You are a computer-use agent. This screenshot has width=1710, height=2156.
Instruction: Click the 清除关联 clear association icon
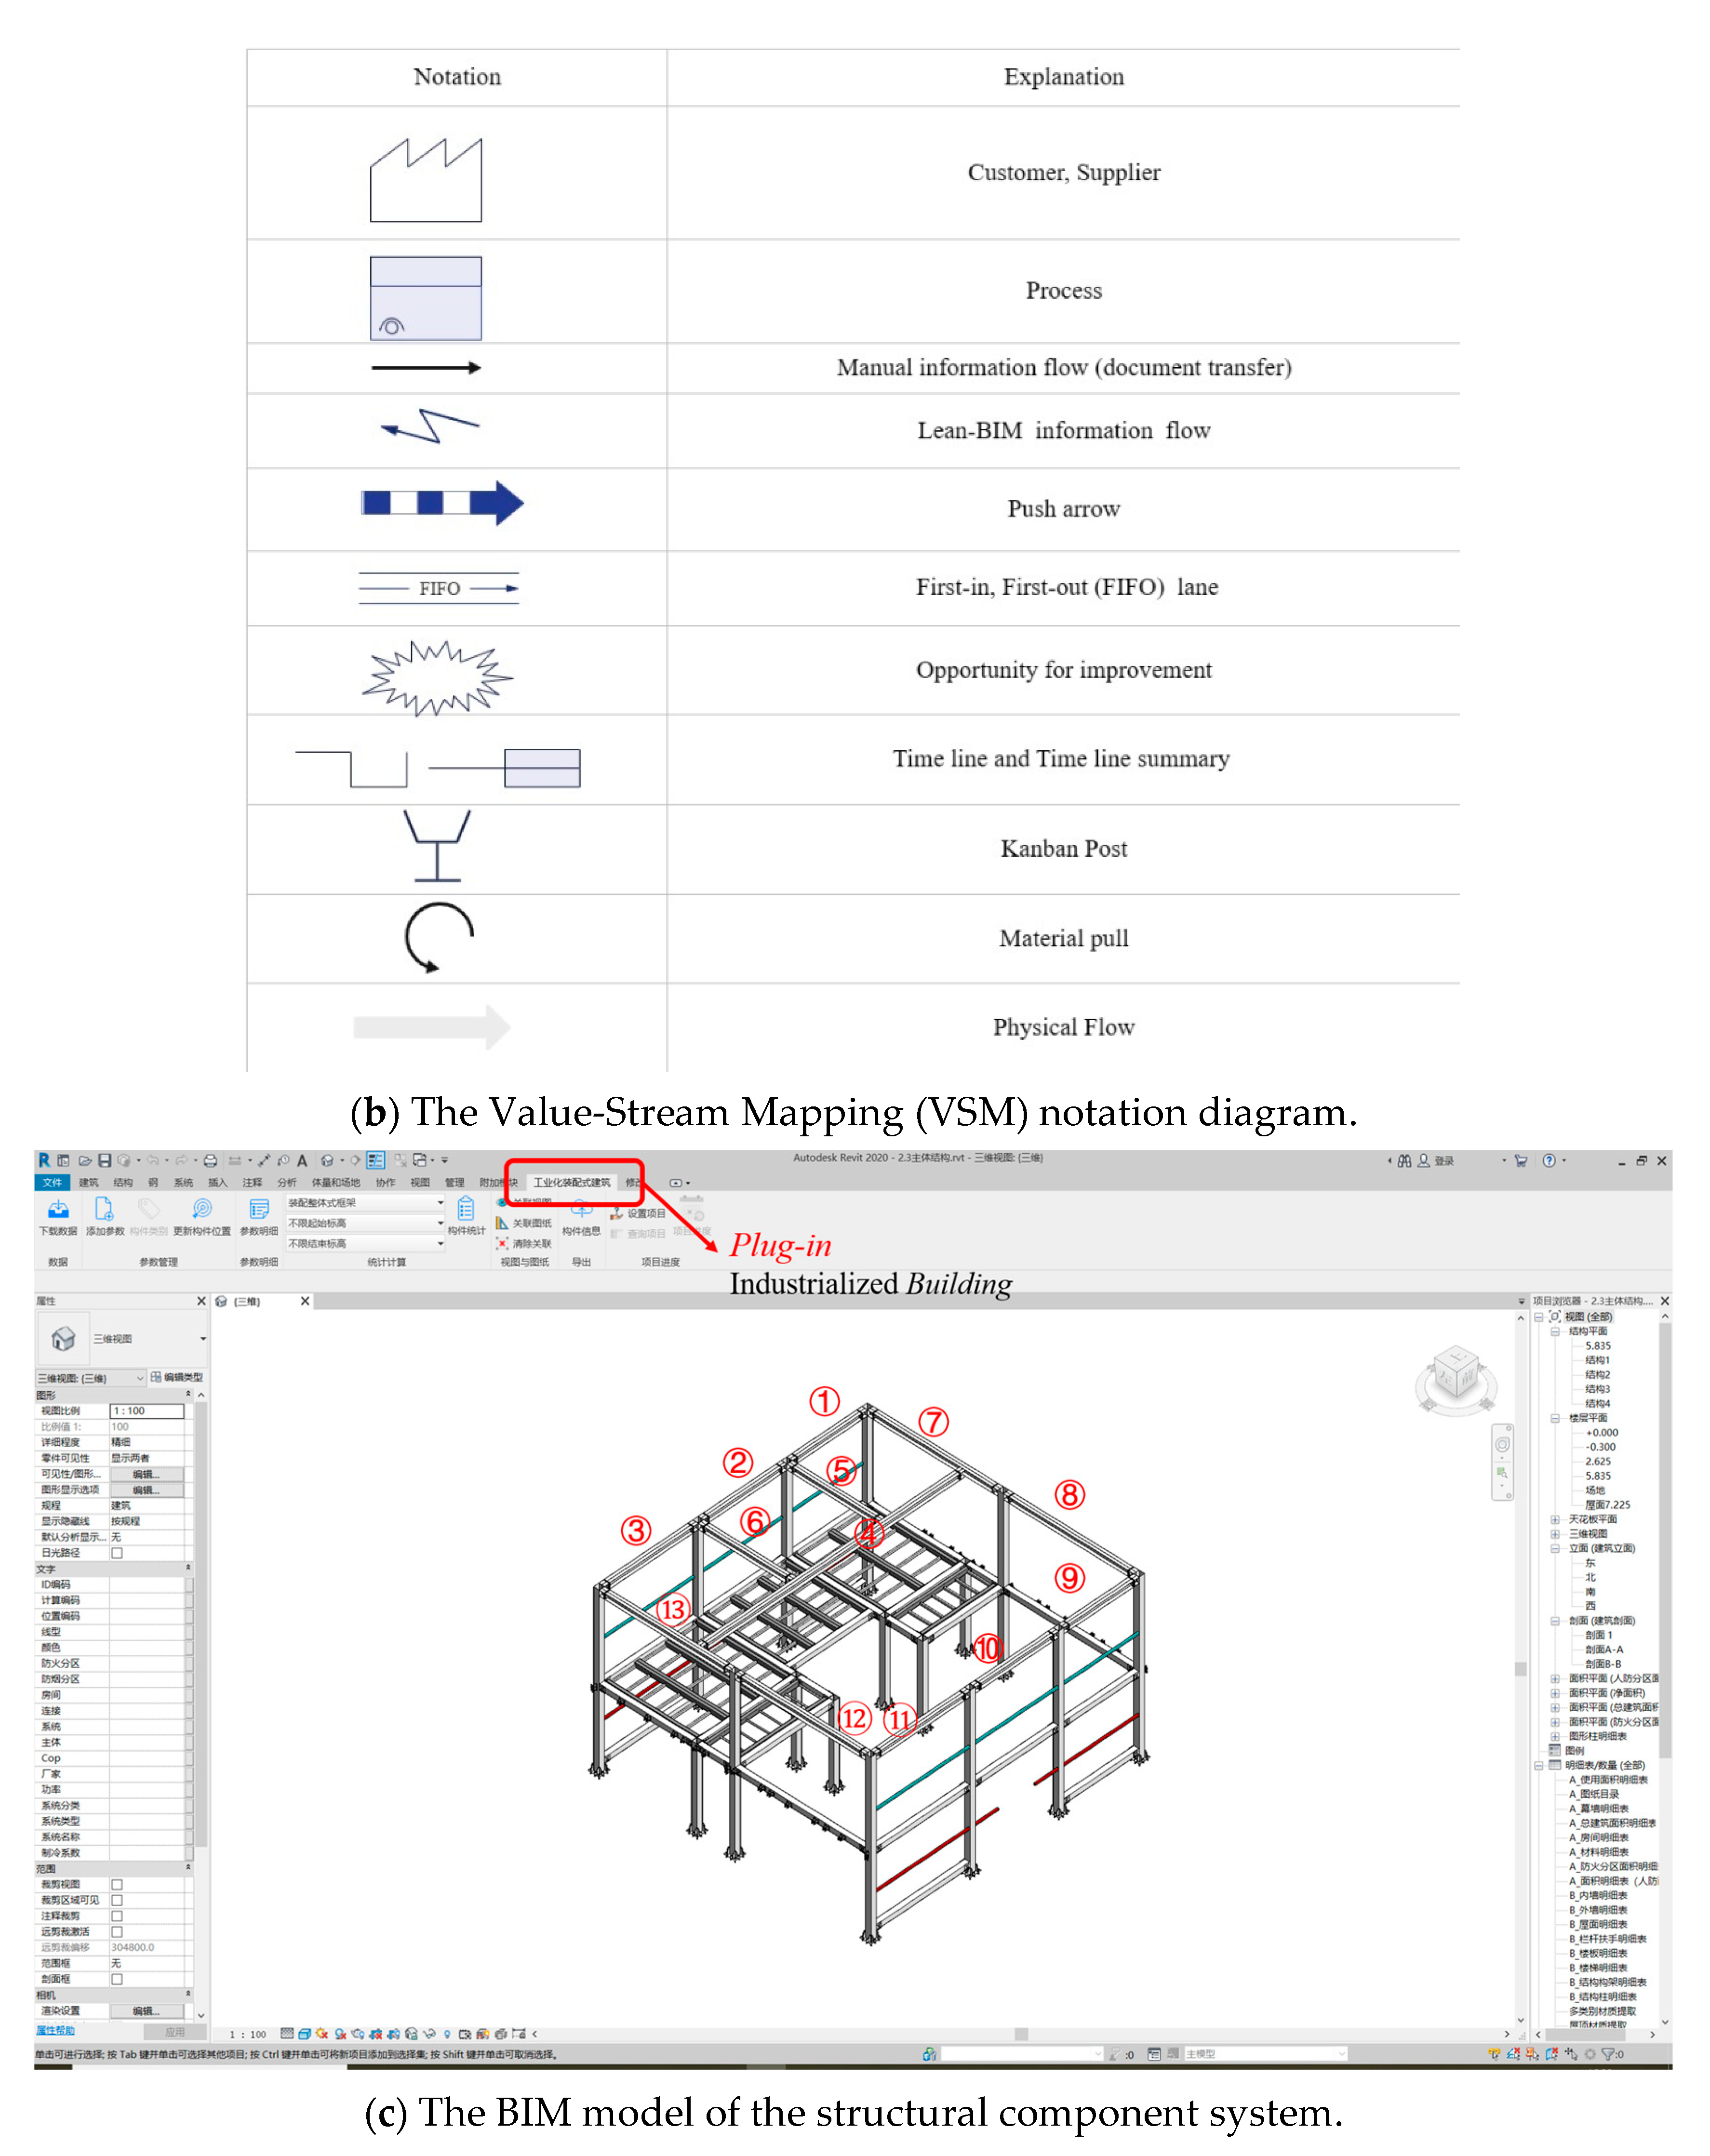click(x=503, y=1244)
